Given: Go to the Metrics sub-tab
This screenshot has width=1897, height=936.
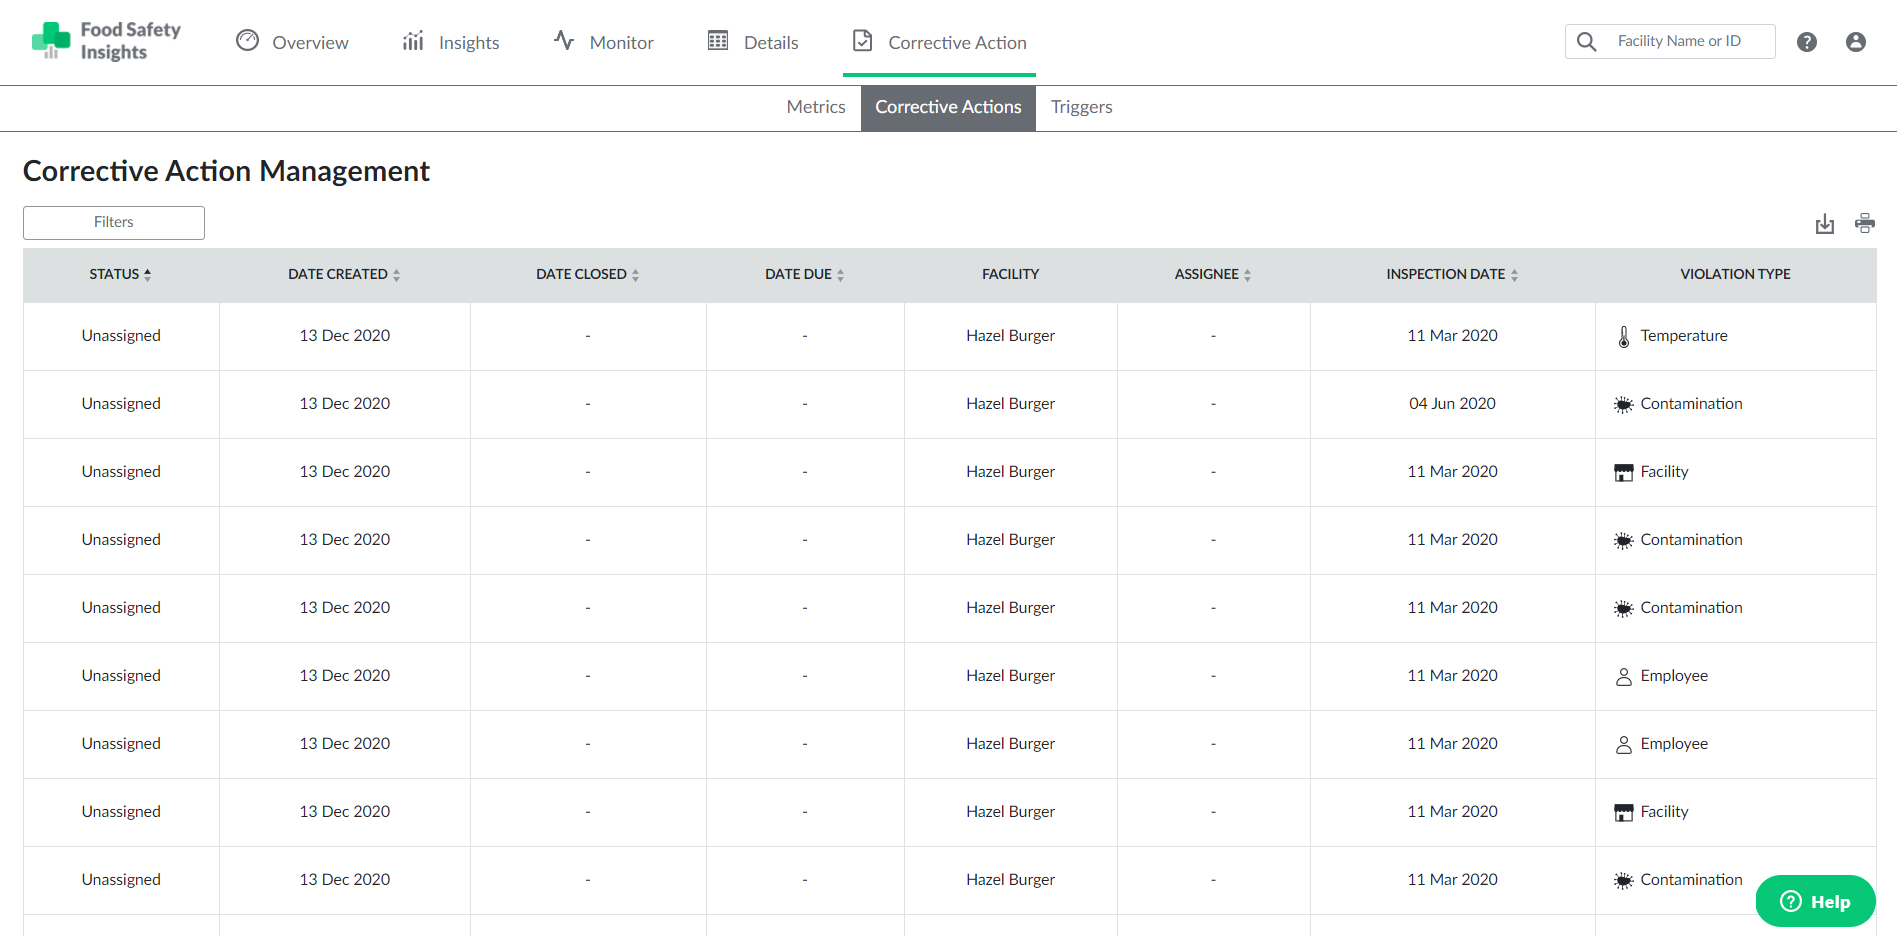Looking at the screenshot, I should [815, 107].
